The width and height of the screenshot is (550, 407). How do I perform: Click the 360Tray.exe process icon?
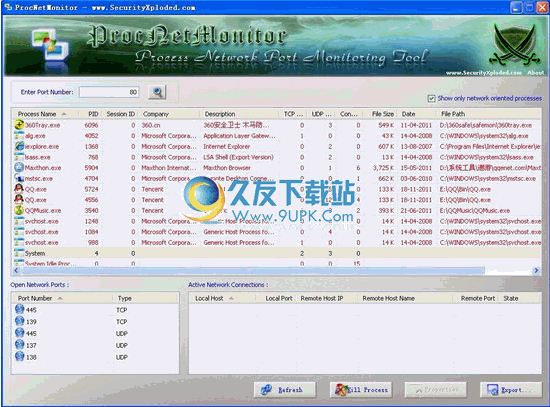pyautogui.click(x=19, y=125)
